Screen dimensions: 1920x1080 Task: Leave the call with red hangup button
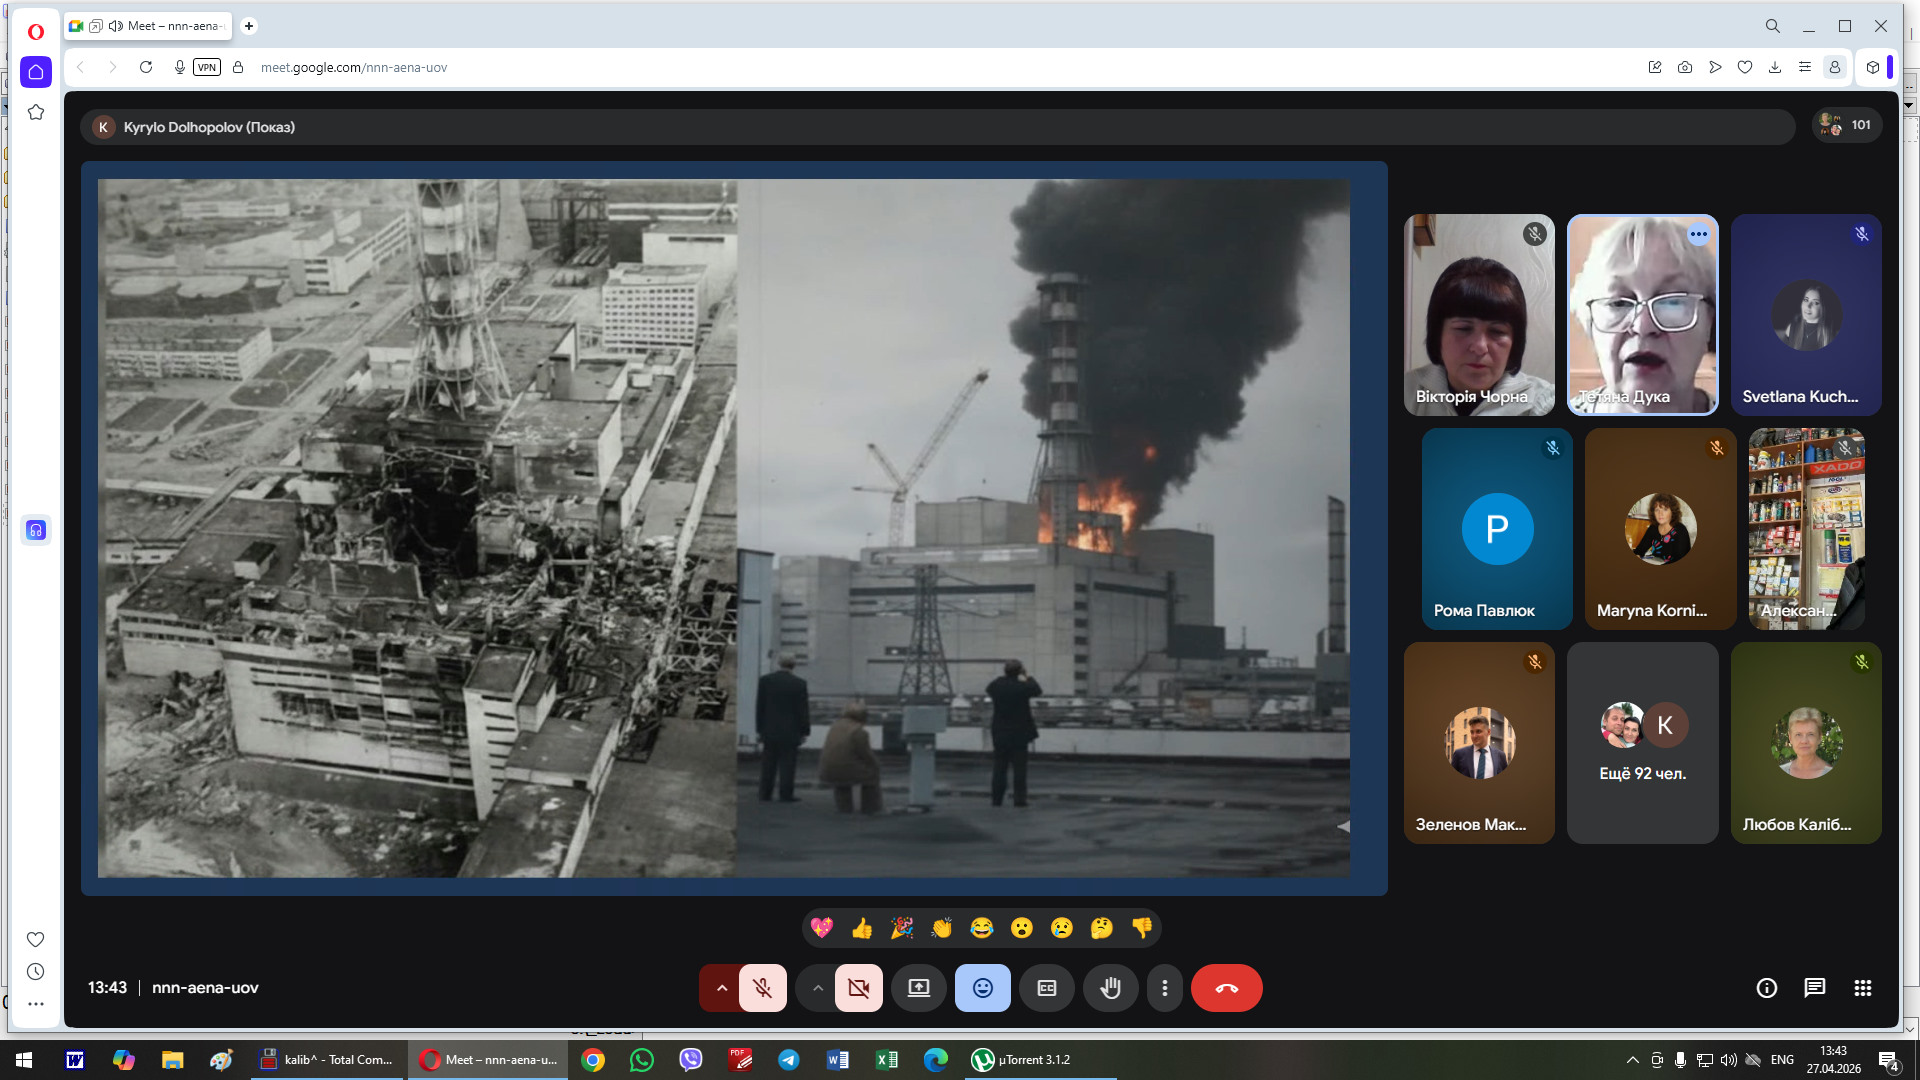coord(1226,988)
